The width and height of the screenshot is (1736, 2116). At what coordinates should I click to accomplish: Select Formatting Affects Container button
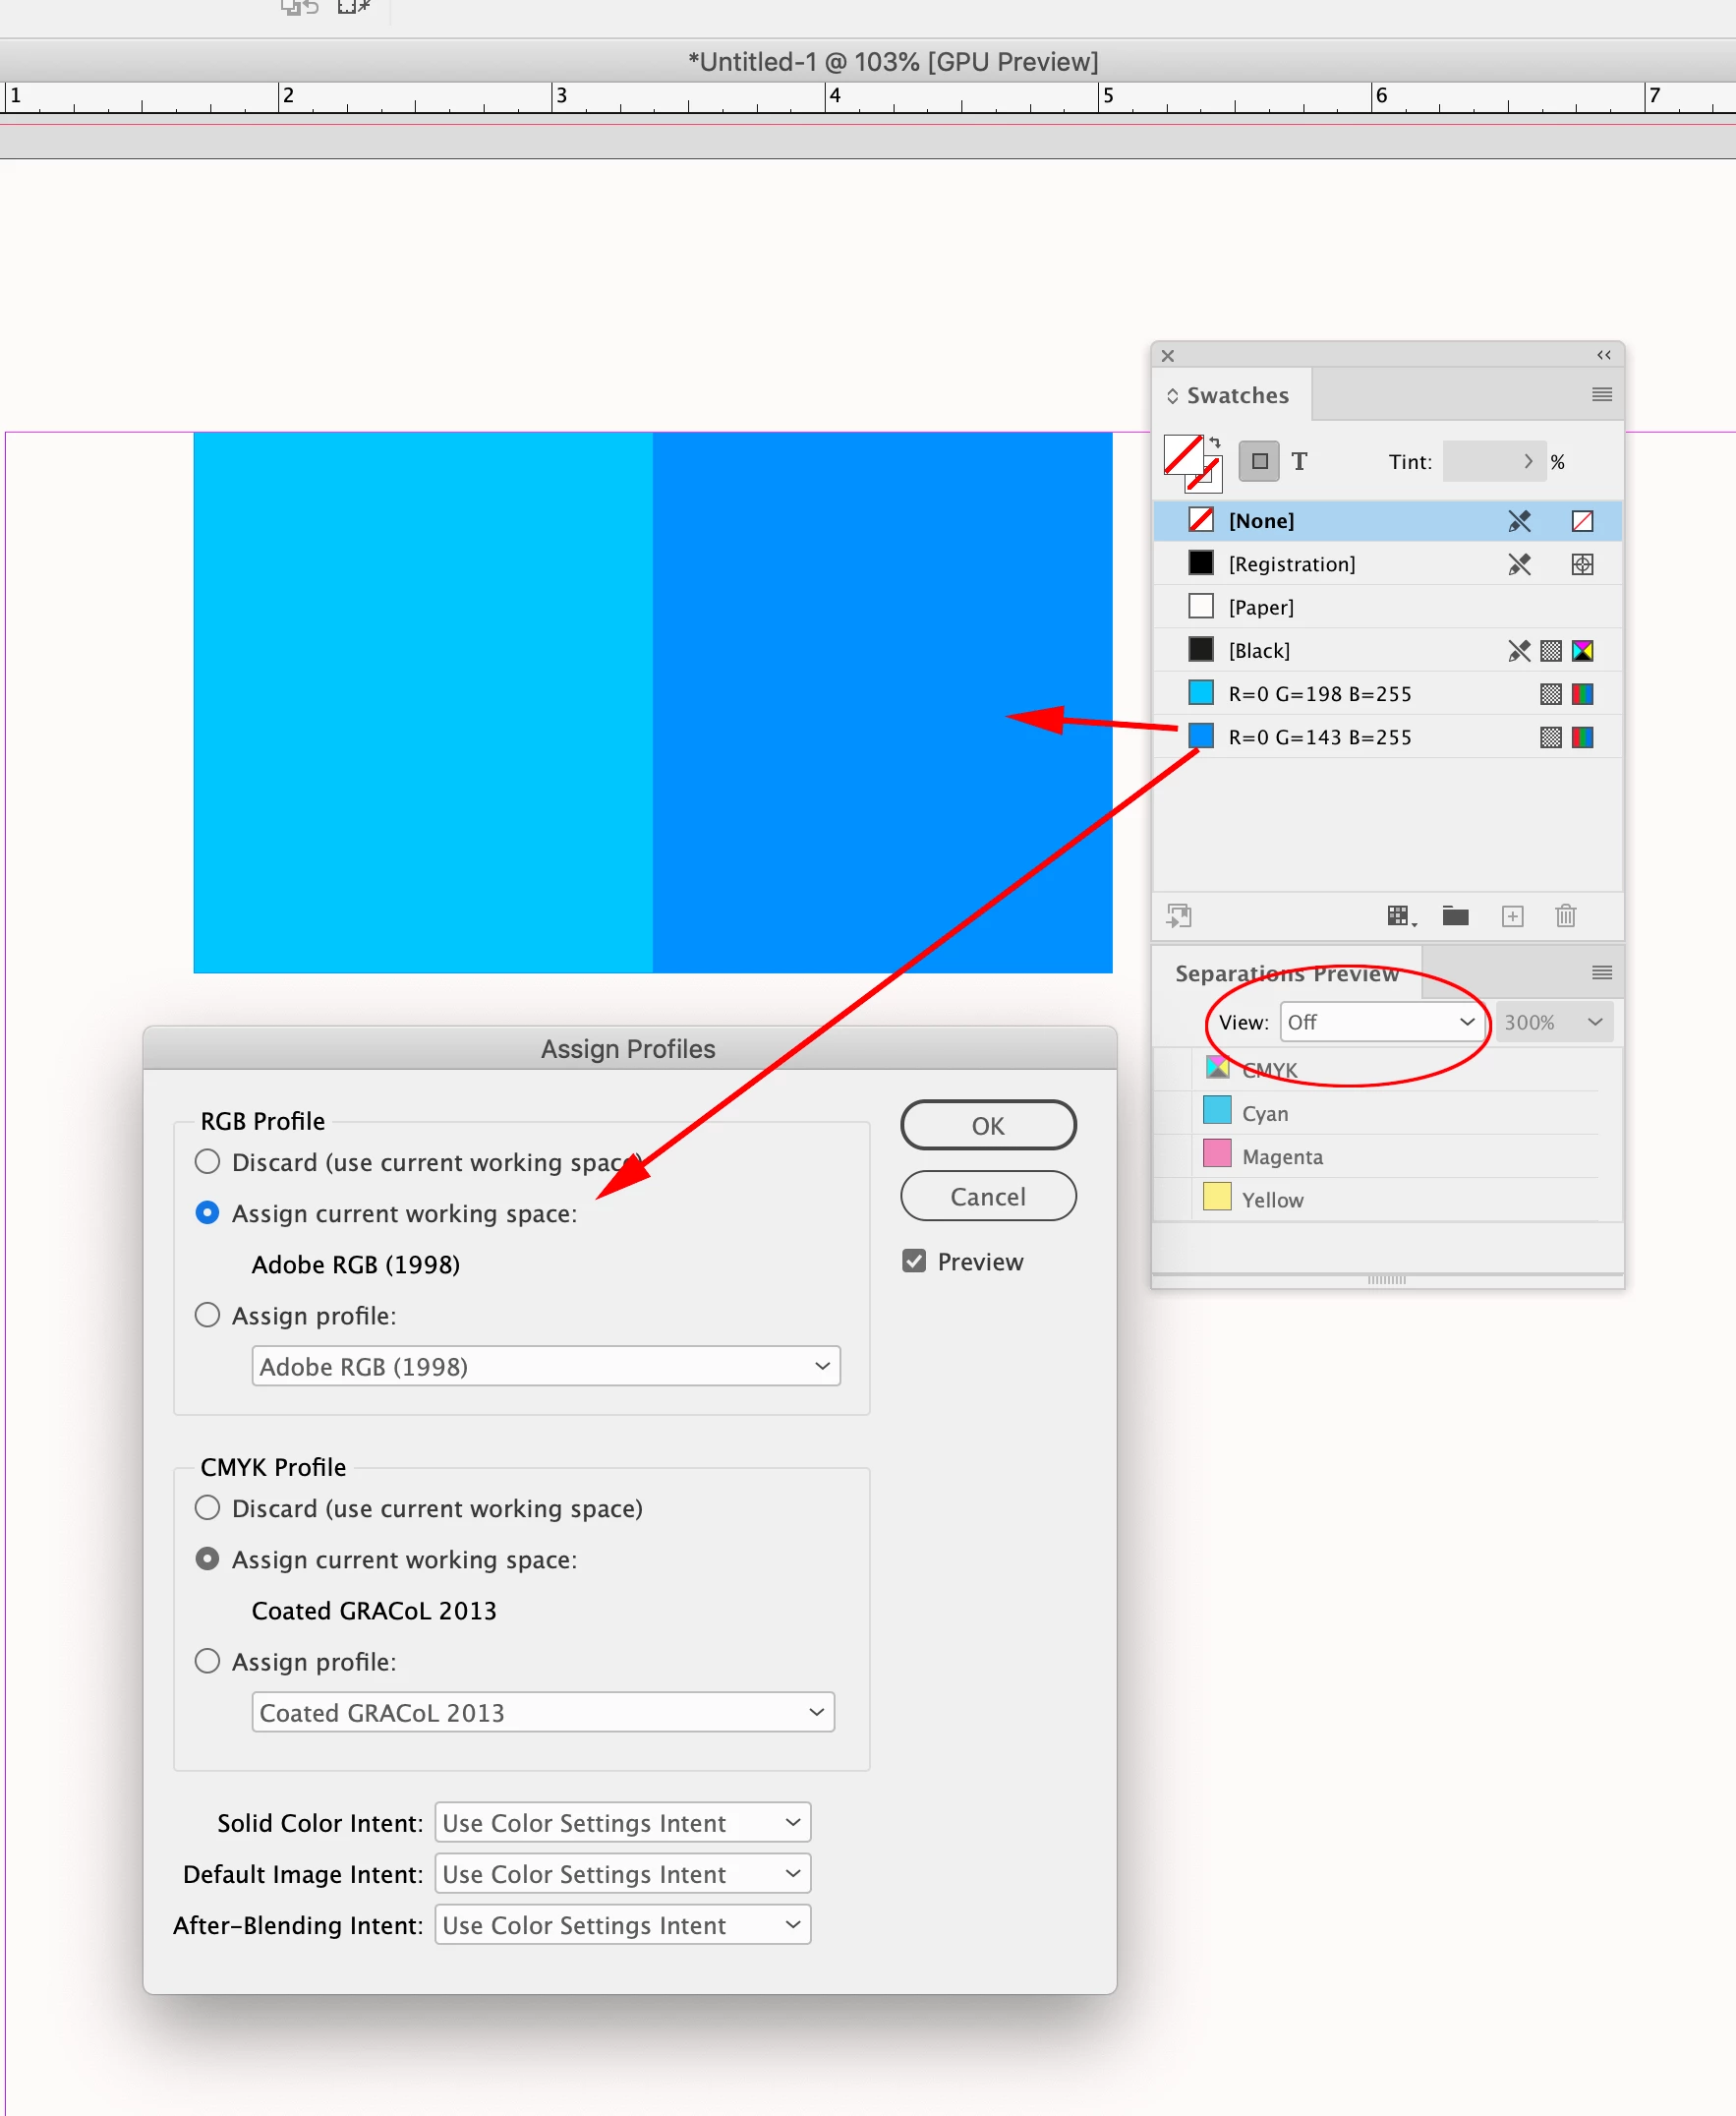pos(1259,461)
